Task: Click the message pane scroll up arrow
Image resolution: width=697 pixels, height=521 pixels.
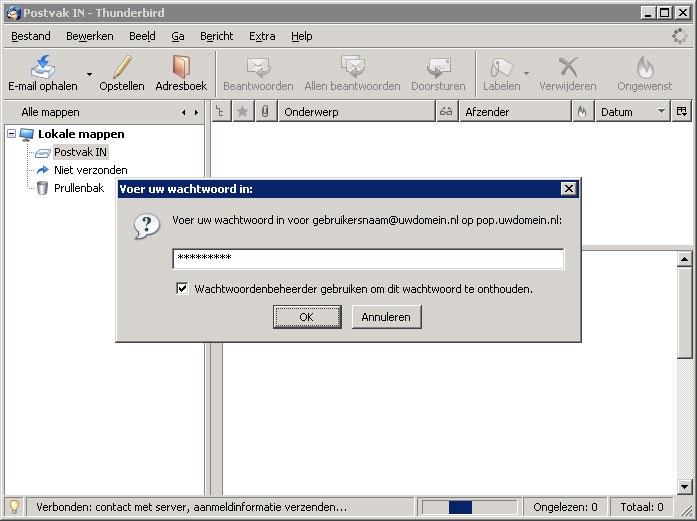Action: point(685,259)
